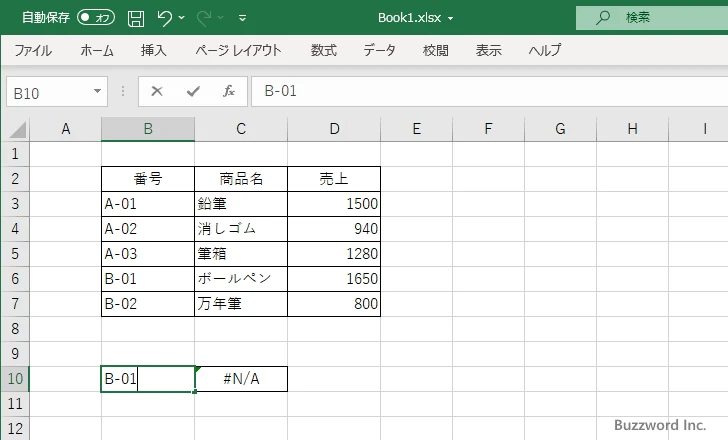Click cell containing 鉛筆
Image resolution: width=728 pixels, height=440 pixels.
point(241,204)
